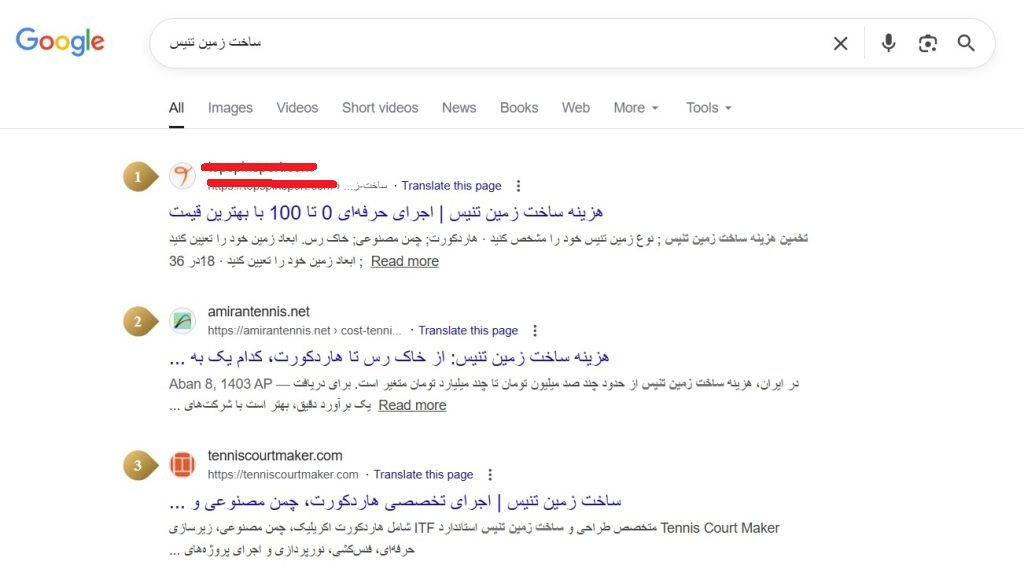
Task: Click the Google logo
Action: (60, 41)
